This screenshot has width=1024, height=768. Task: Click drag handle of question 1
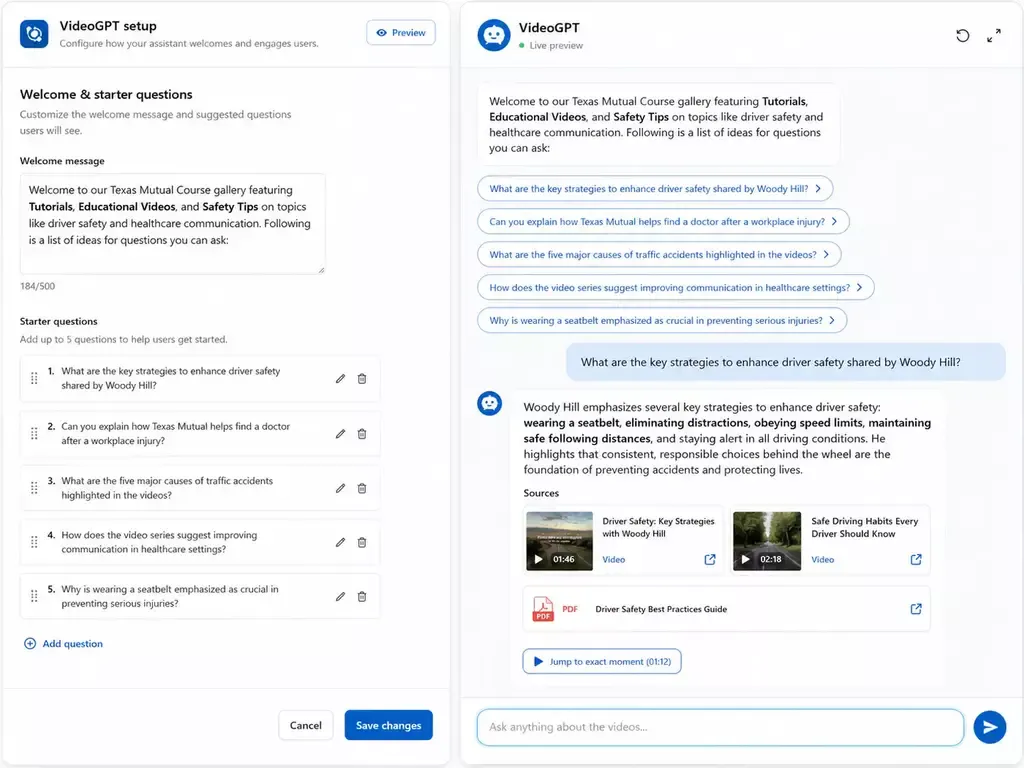34,379
